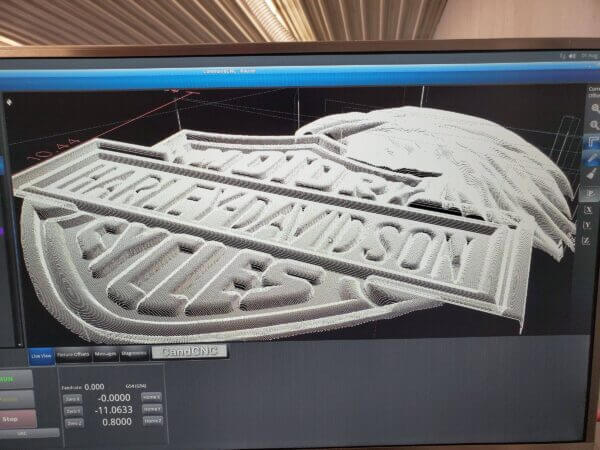Image resolution: width=600 pixels, height=450 pixels.
Task: Click the CandCNC logo button
Action: click(189, 351)
